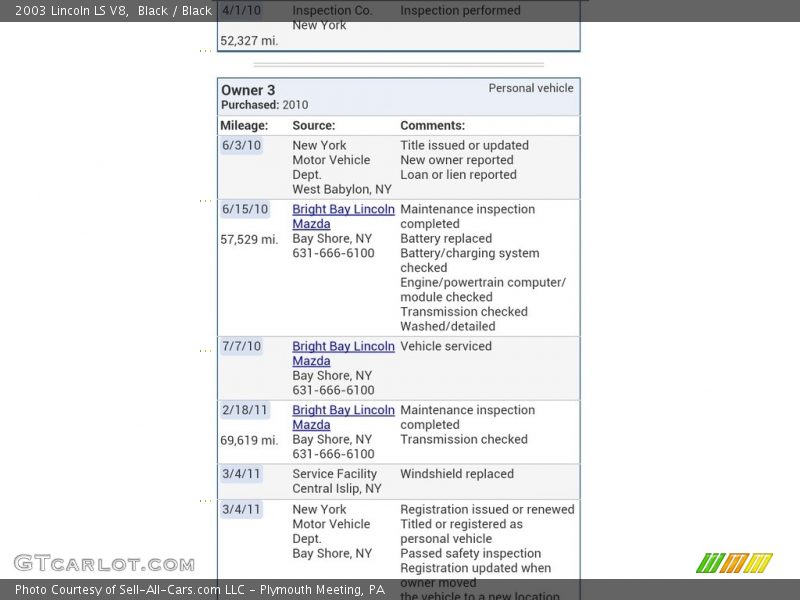
Task: Select the 3/4/11 Service Facility date
Action: click(241, 474)
